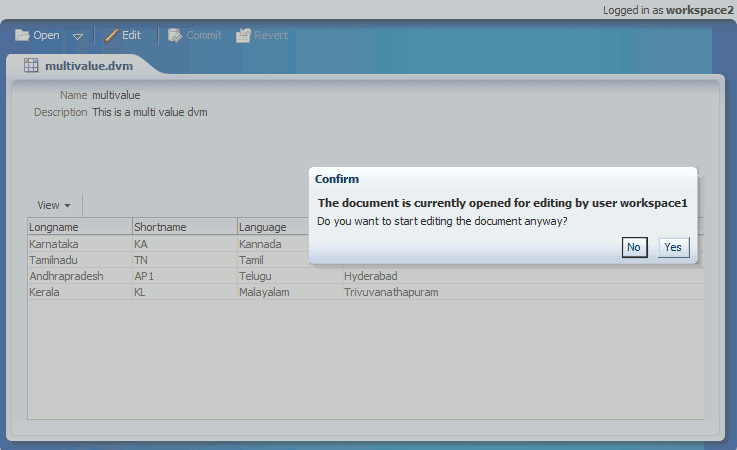Sort by the Longname column header
Image resolution: width=737 pixels, height=450 pixels.
pyautogui.click(x=79, y=227)
